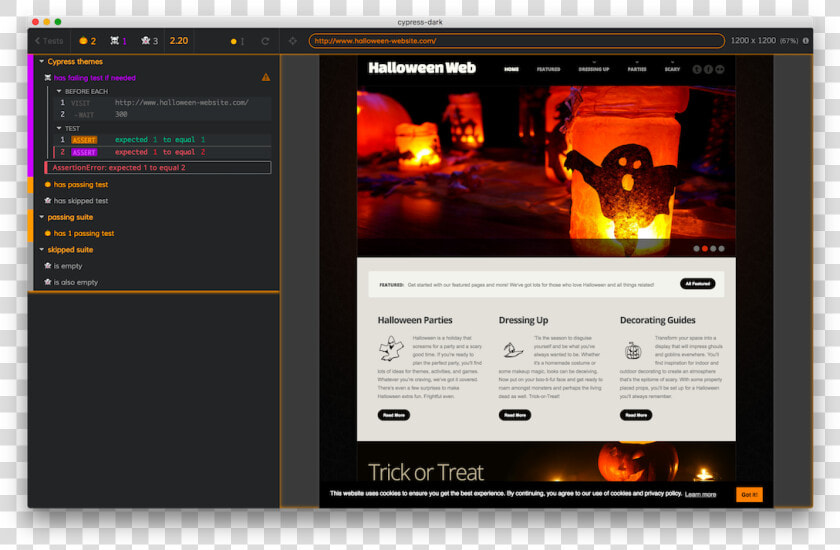
Task: Open the Learn more cookie policy link
Action: click(x=701, y=494)
